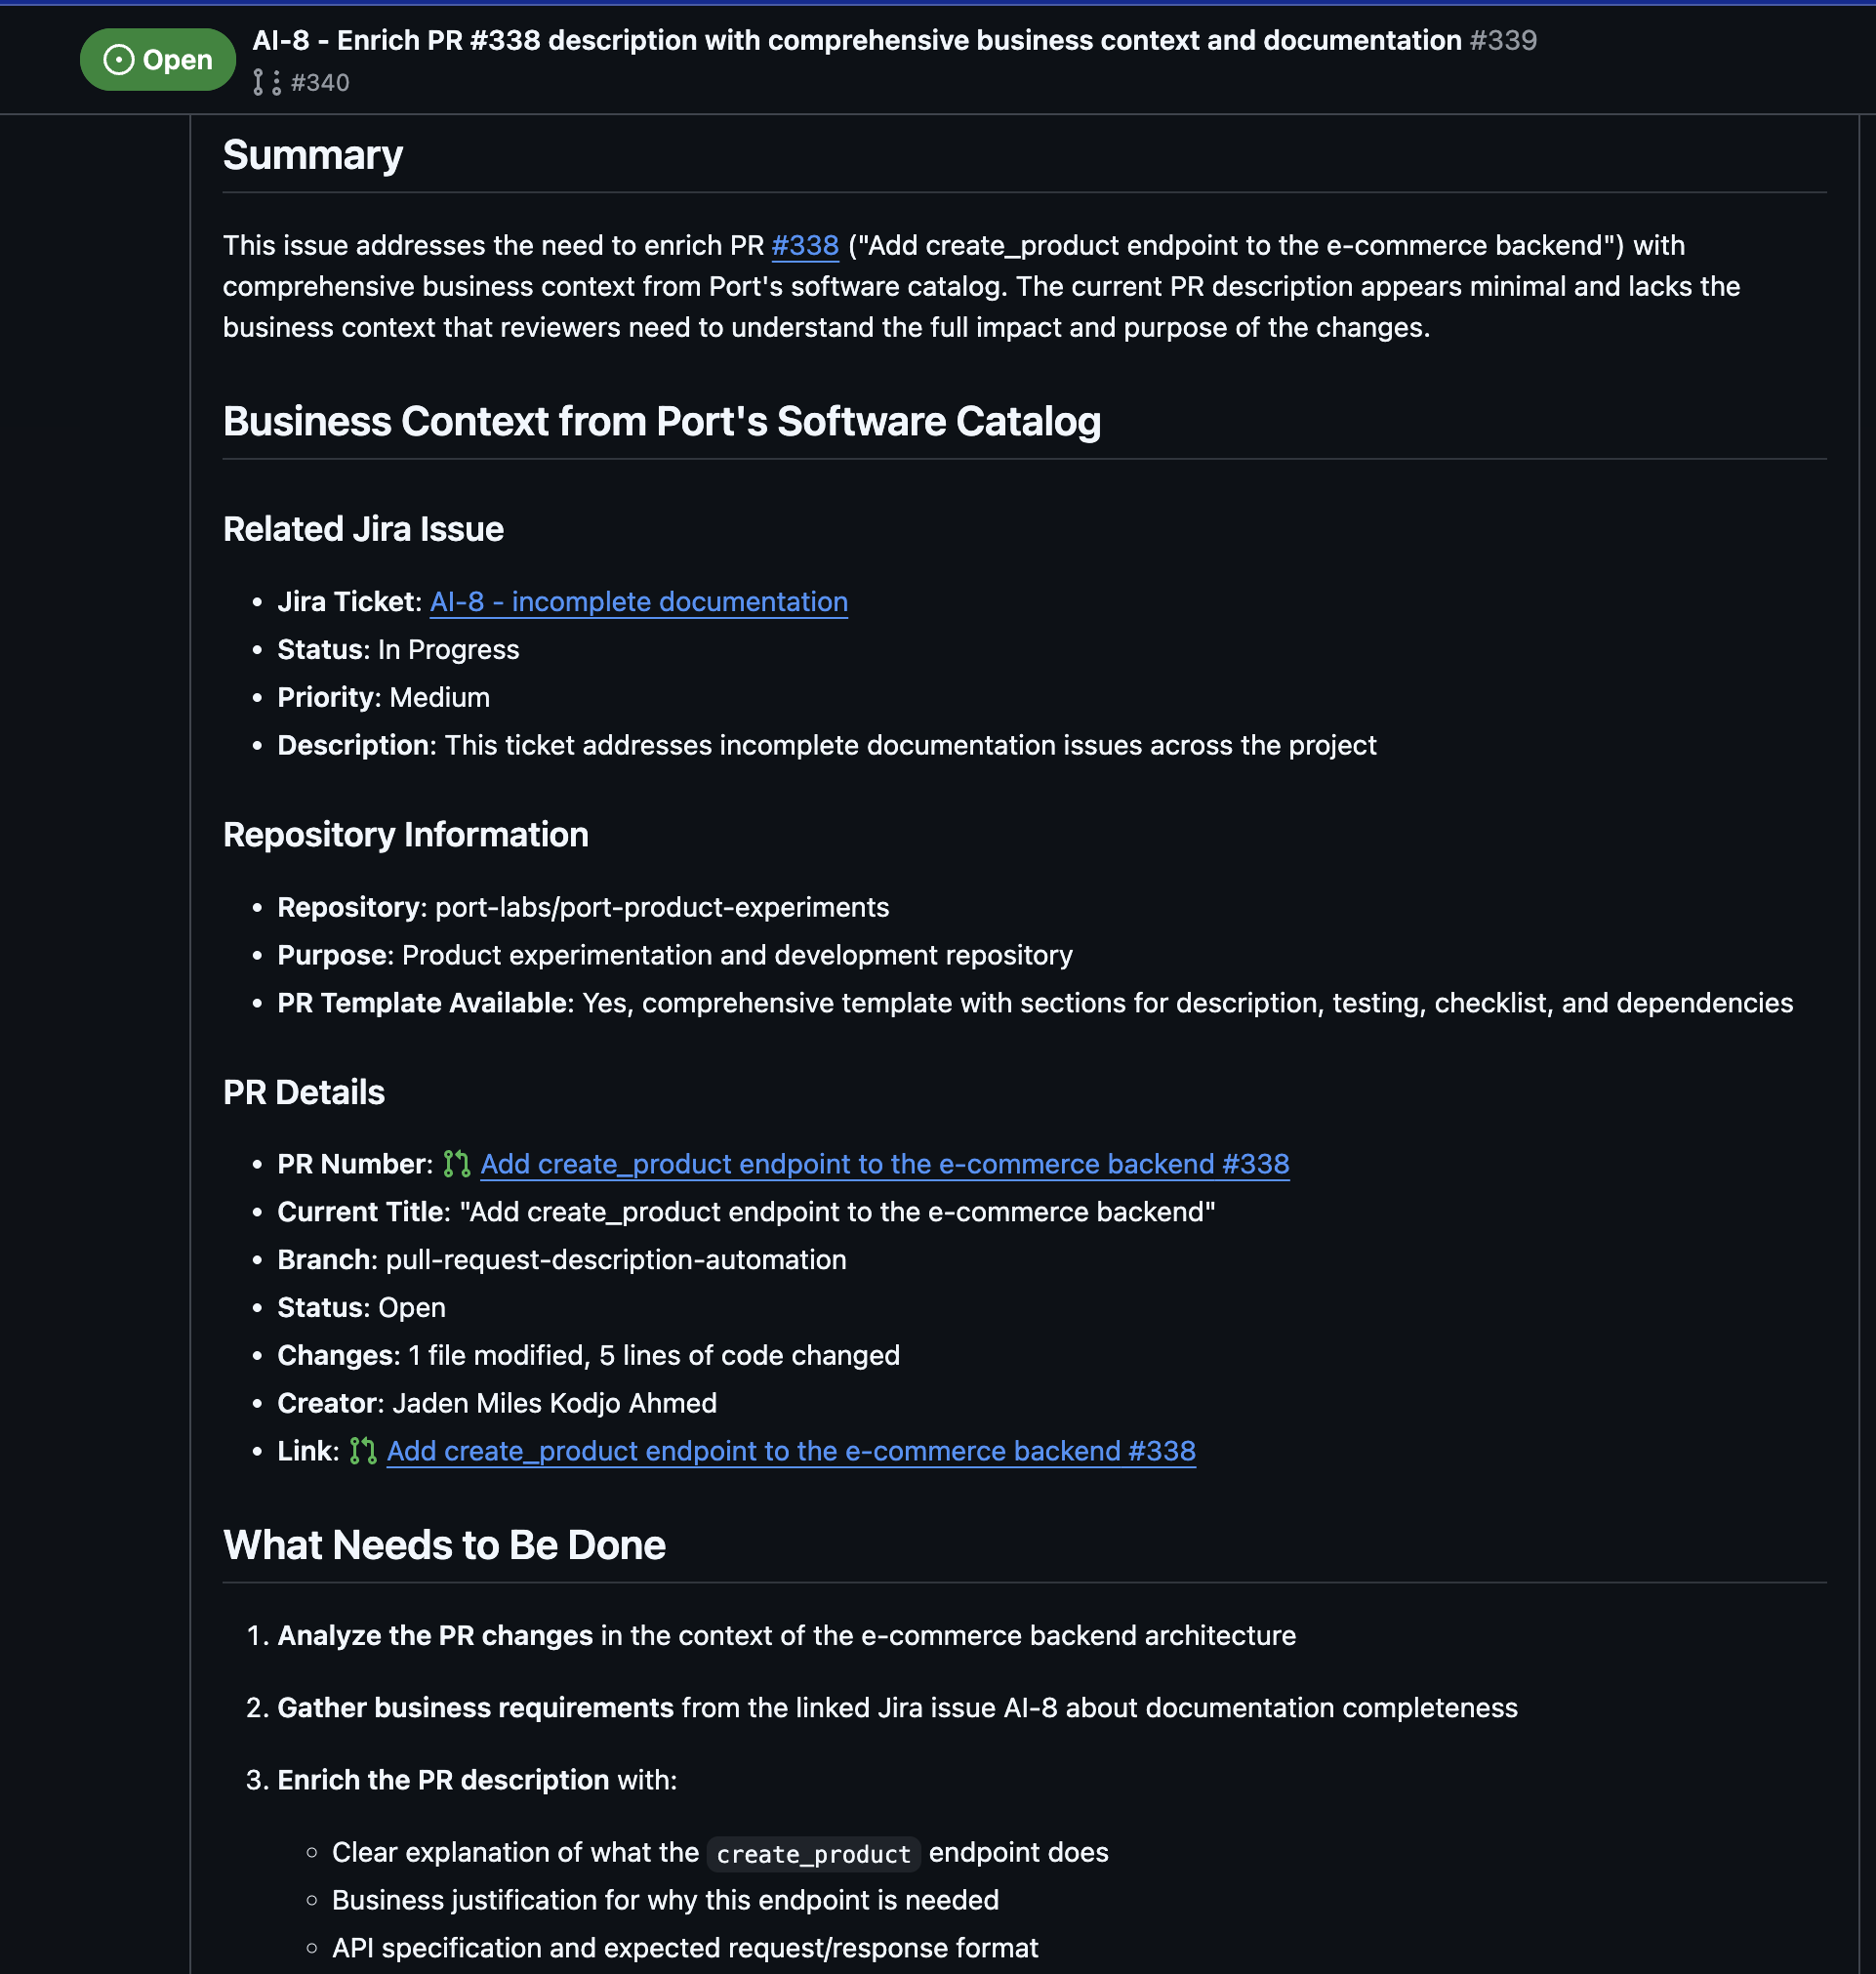Open linked pull request #340

point(320,82)
